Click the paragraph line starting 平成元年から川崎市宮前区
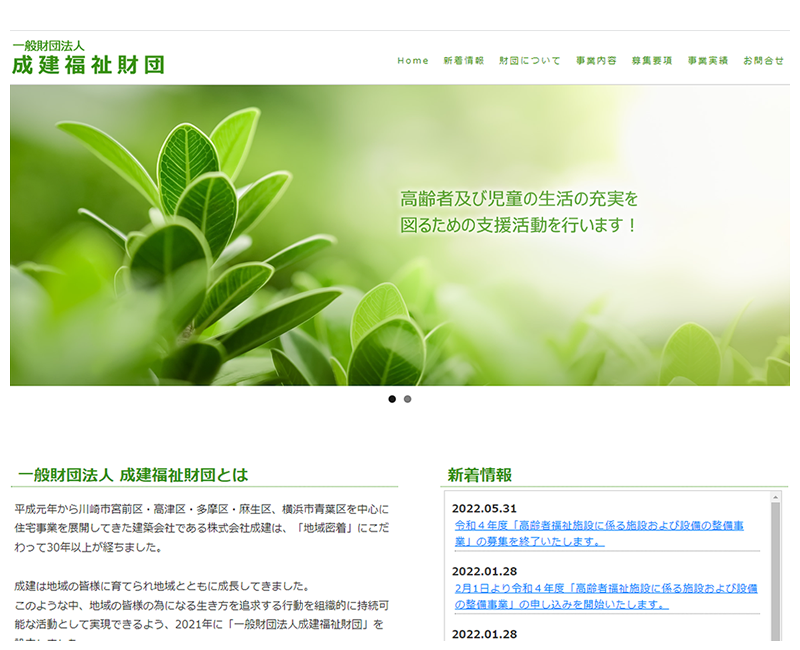 [202, 509]
